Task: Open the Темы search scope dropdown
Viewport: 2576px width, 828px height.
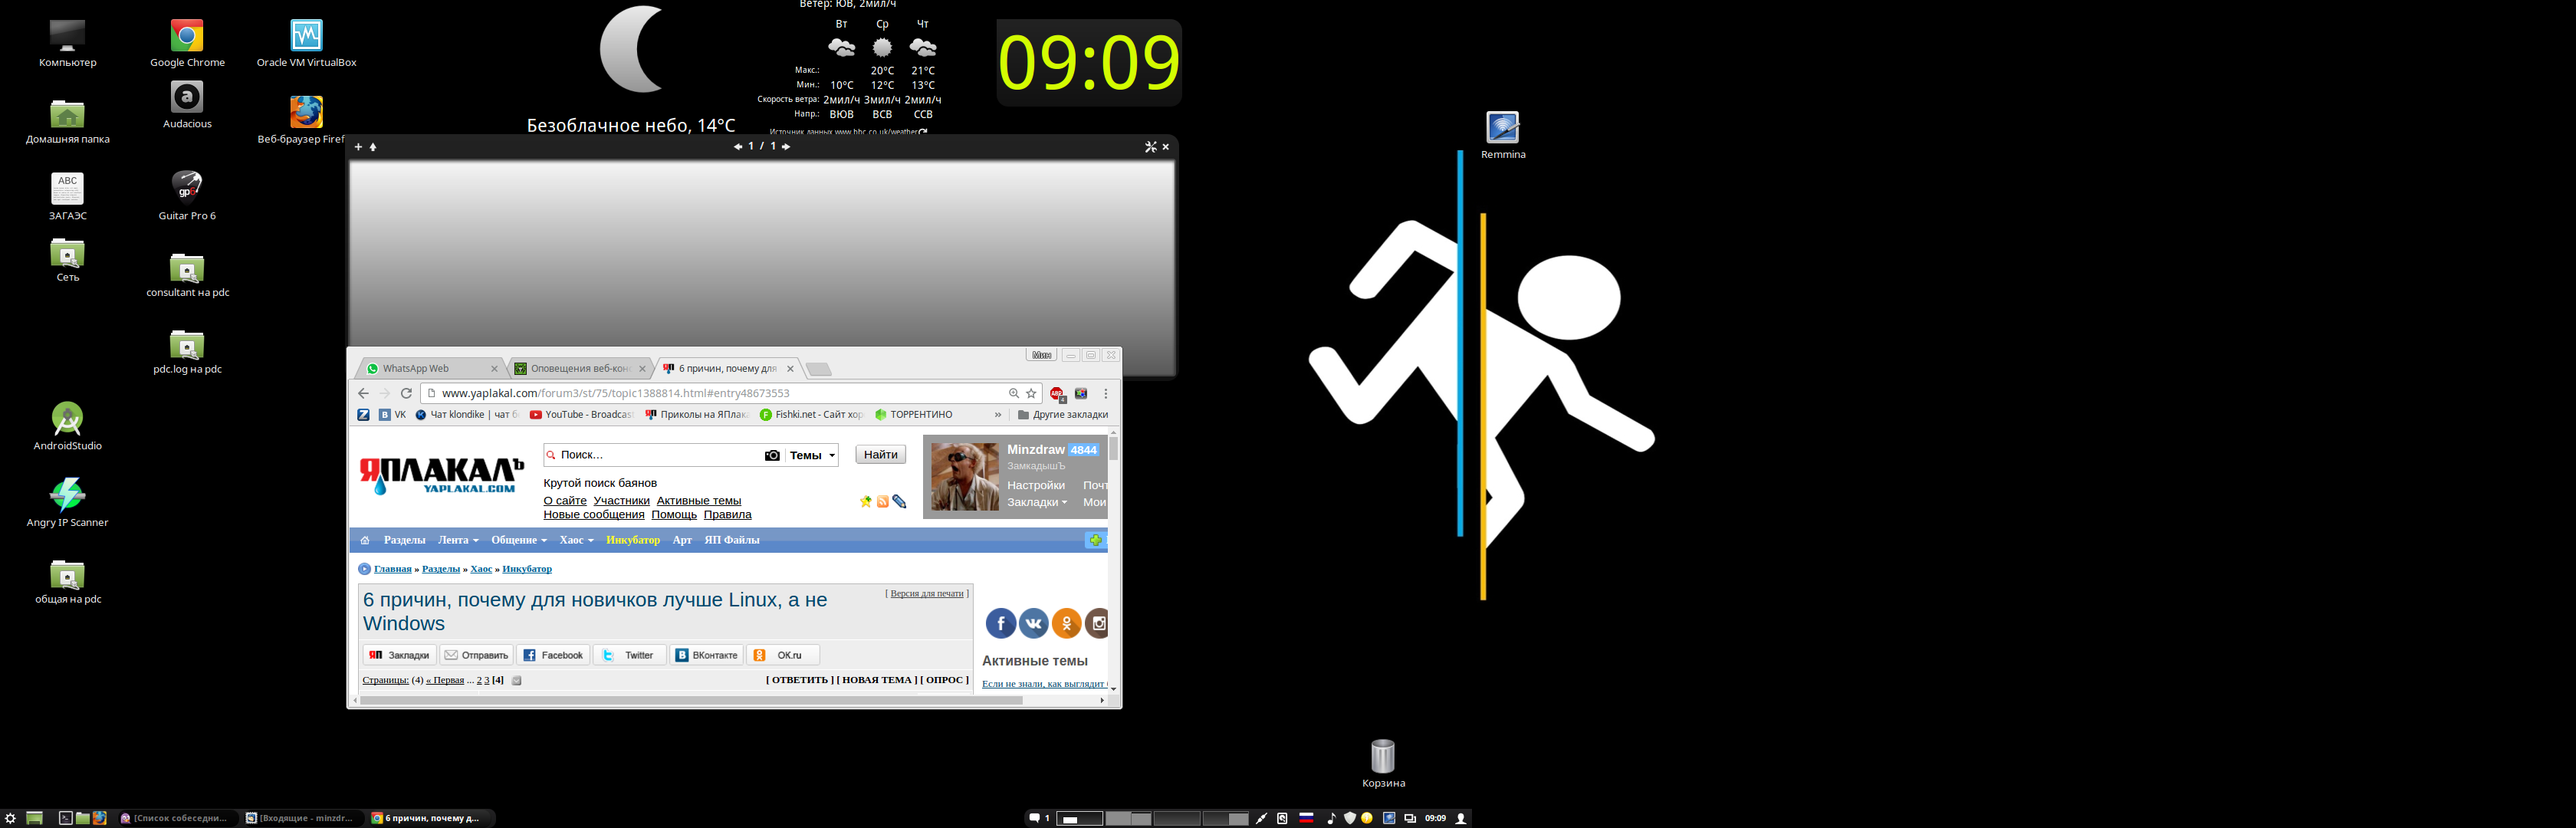Action: [812, 455]
